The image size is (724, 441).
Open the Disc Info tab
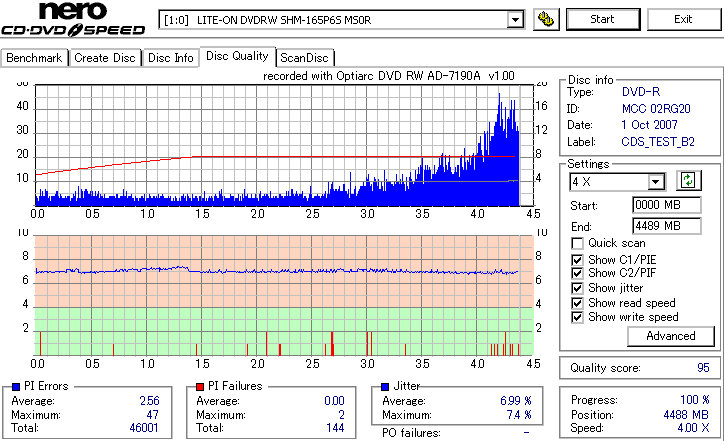170,58
